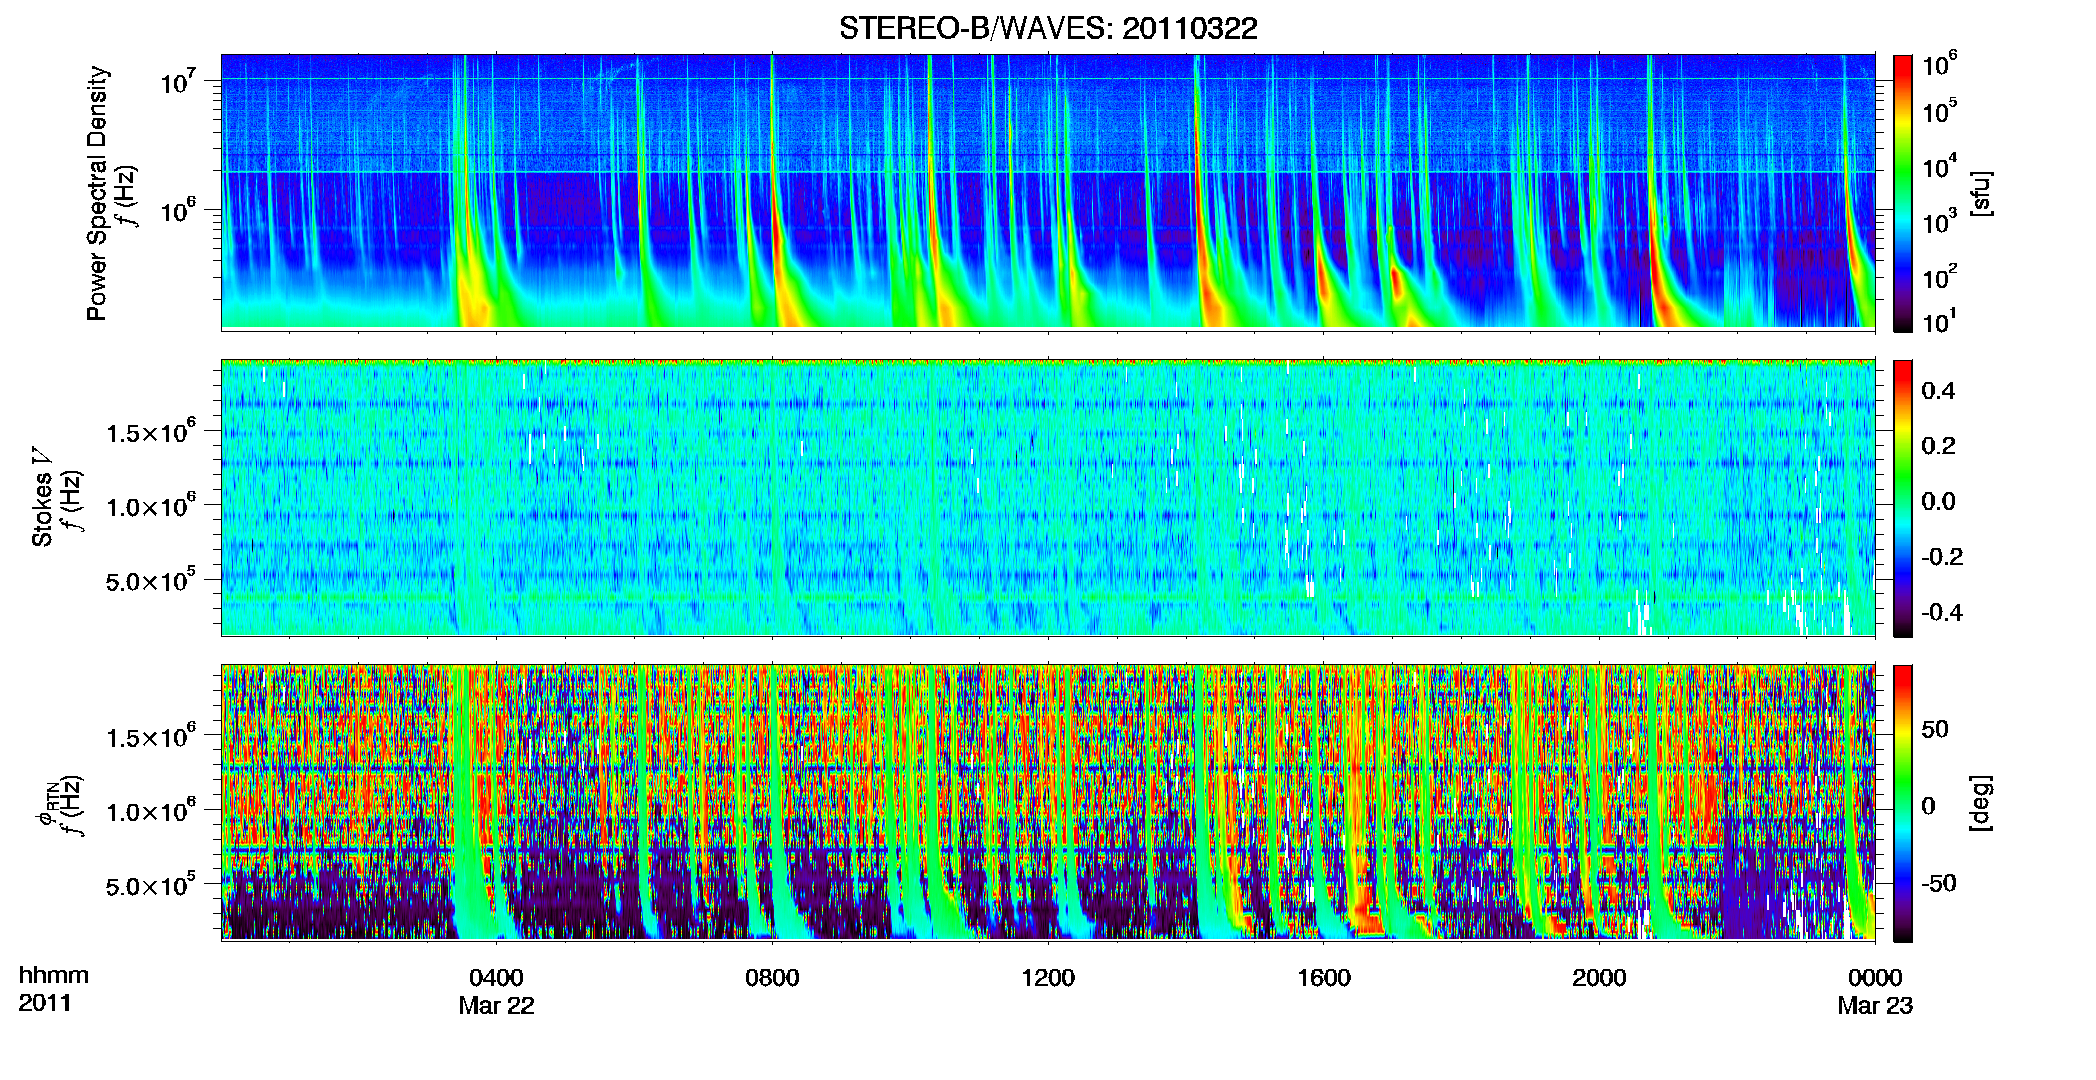The image size is (2096, 1080).
Task: Click the -50 label on degree colorbar
Action: (1938, 883)
